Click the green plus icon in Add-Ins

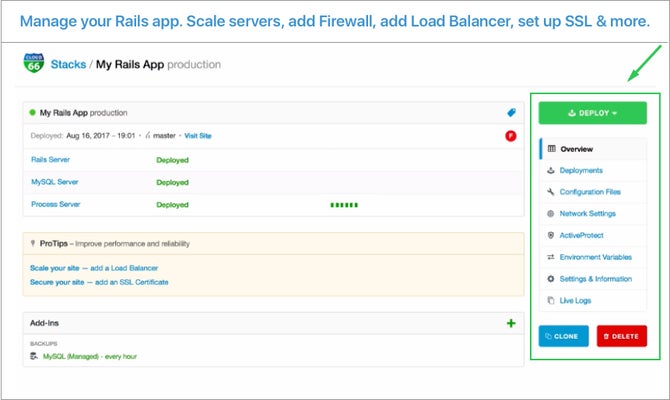511,323
